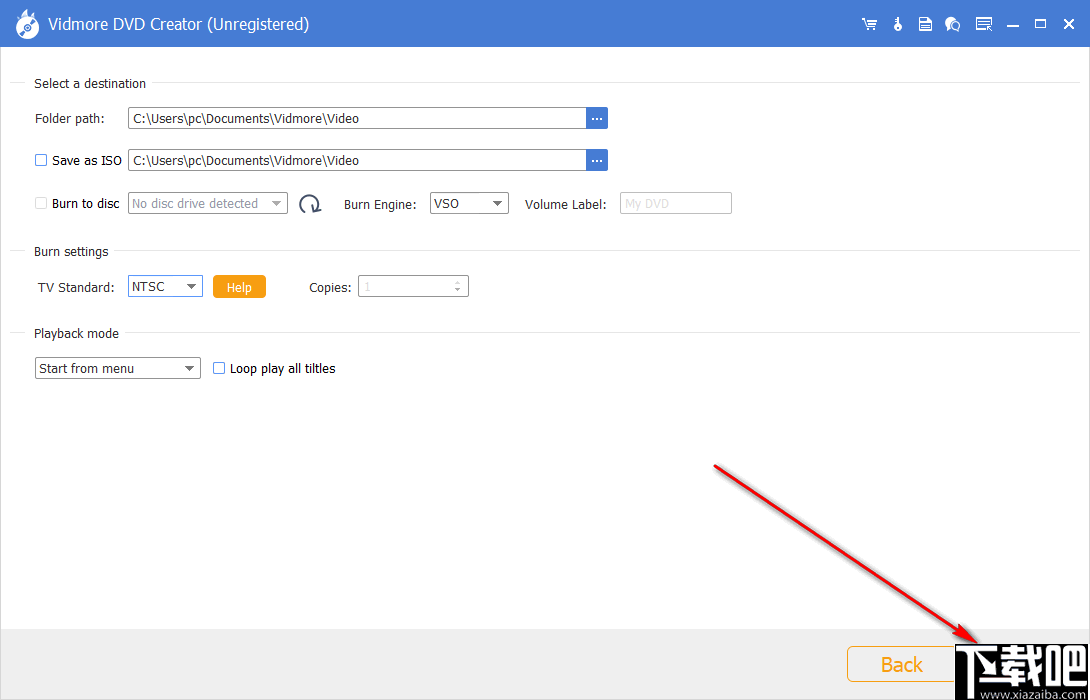This screenshot has height=700, width=1090.
Task: Click the 'Playback mode' heading
Action: coord(76,334)
